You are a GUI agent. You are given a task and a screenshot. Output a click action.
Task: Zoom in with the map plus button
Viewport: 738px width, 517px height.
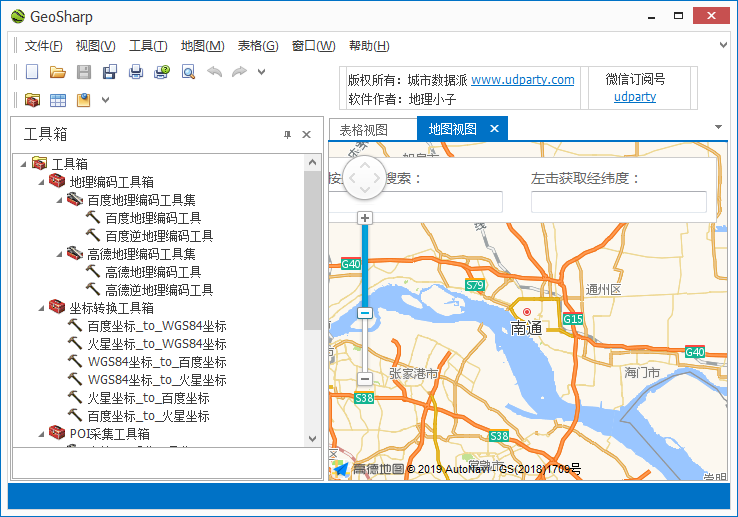coord(365,218)
